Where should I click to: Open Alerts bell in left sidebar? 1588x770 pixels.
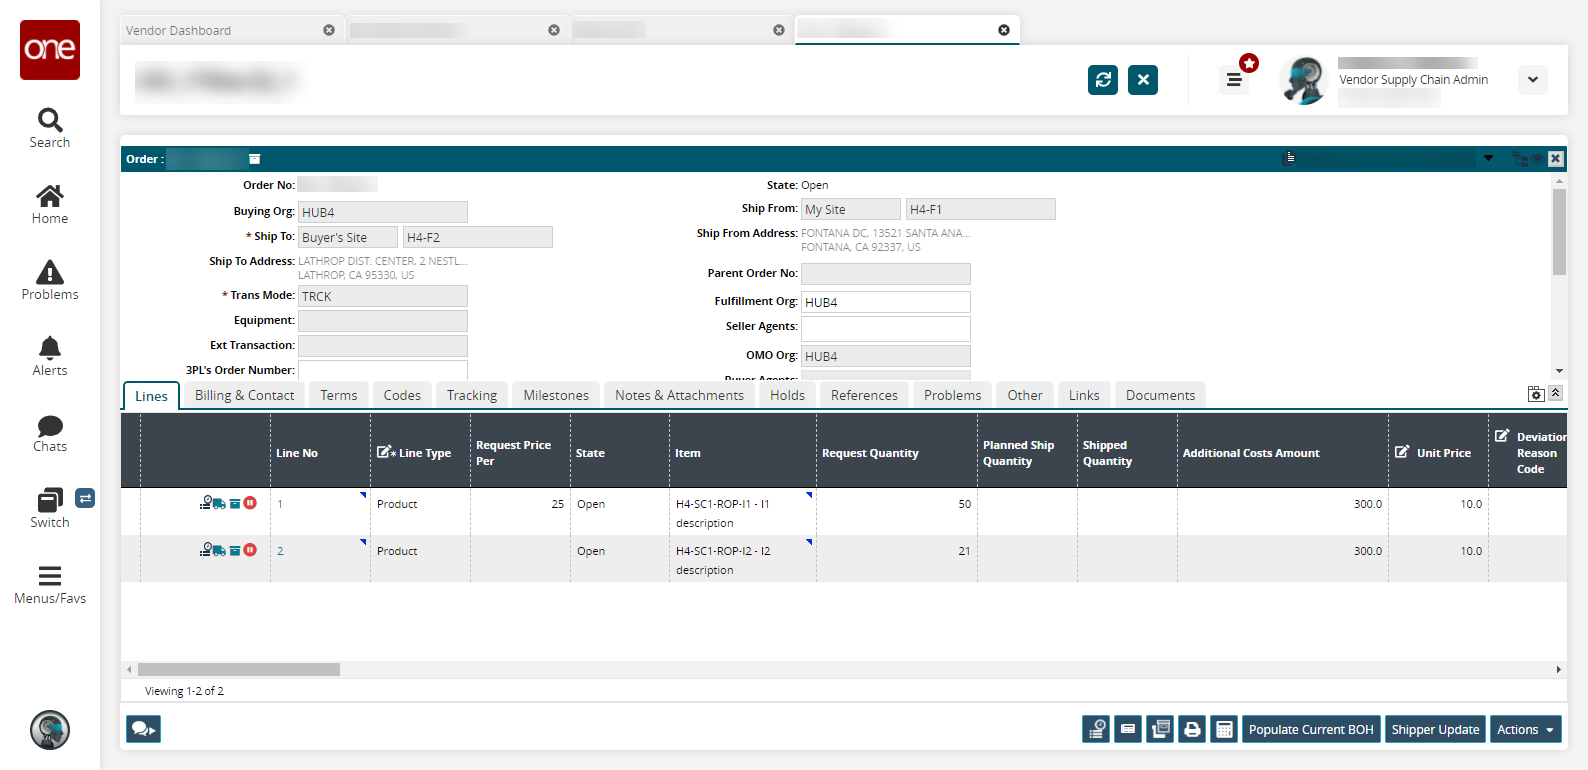tap(50, 356)
